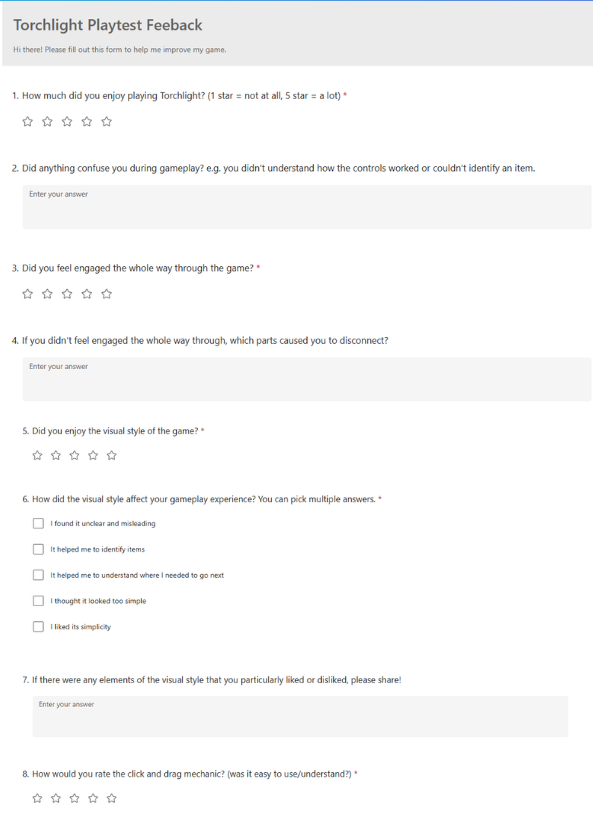Rate click and drag mechanic one star
The height and width of the screenshot is (813, 593).
37,798
